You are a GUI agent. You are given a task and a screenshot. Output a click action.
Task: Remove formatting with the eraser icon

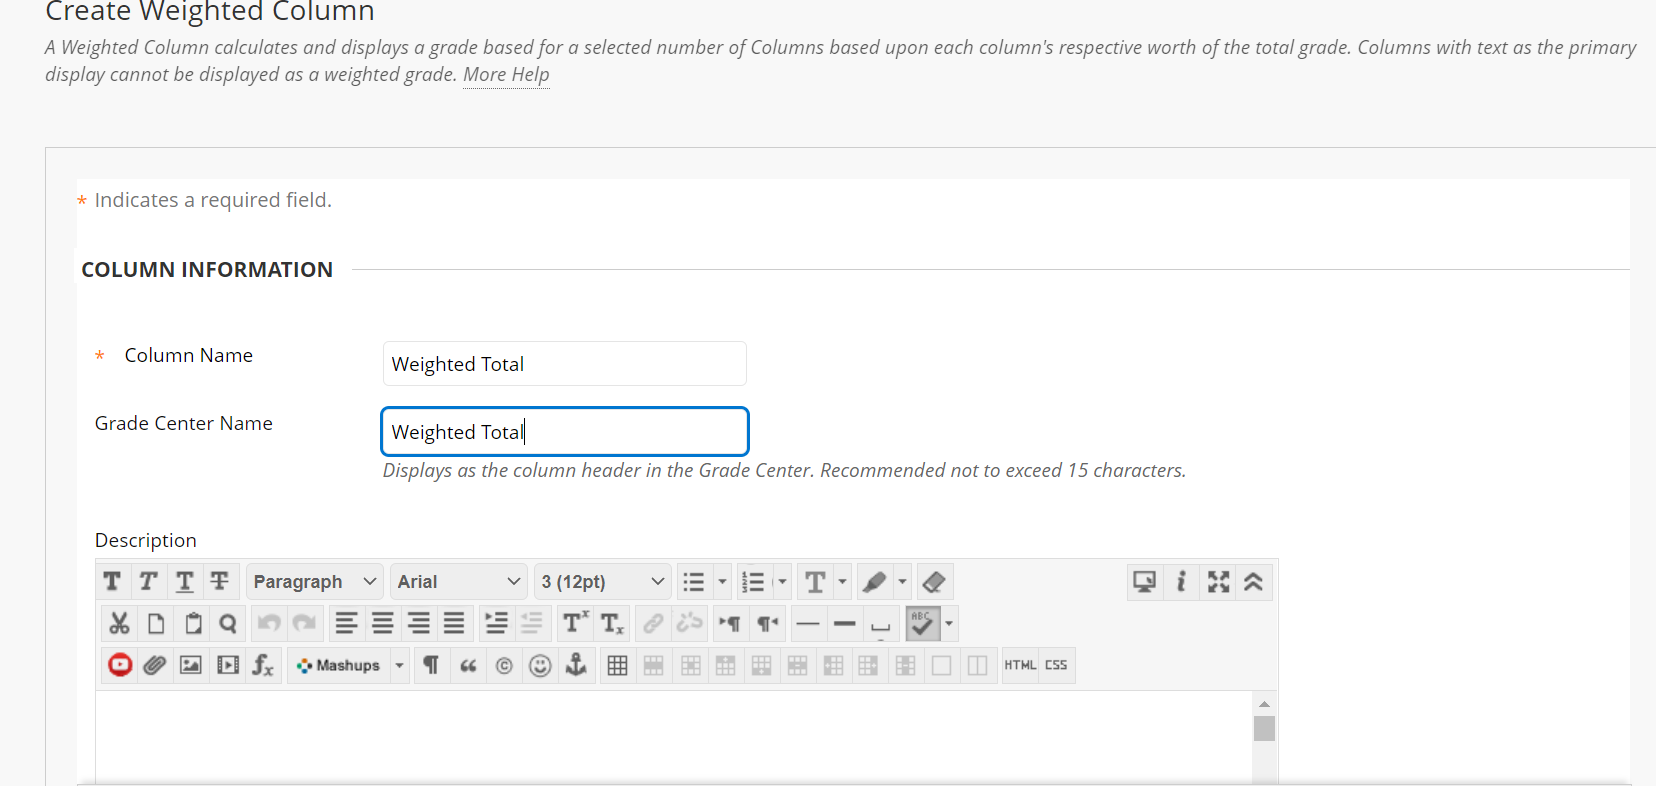point(934,581)
